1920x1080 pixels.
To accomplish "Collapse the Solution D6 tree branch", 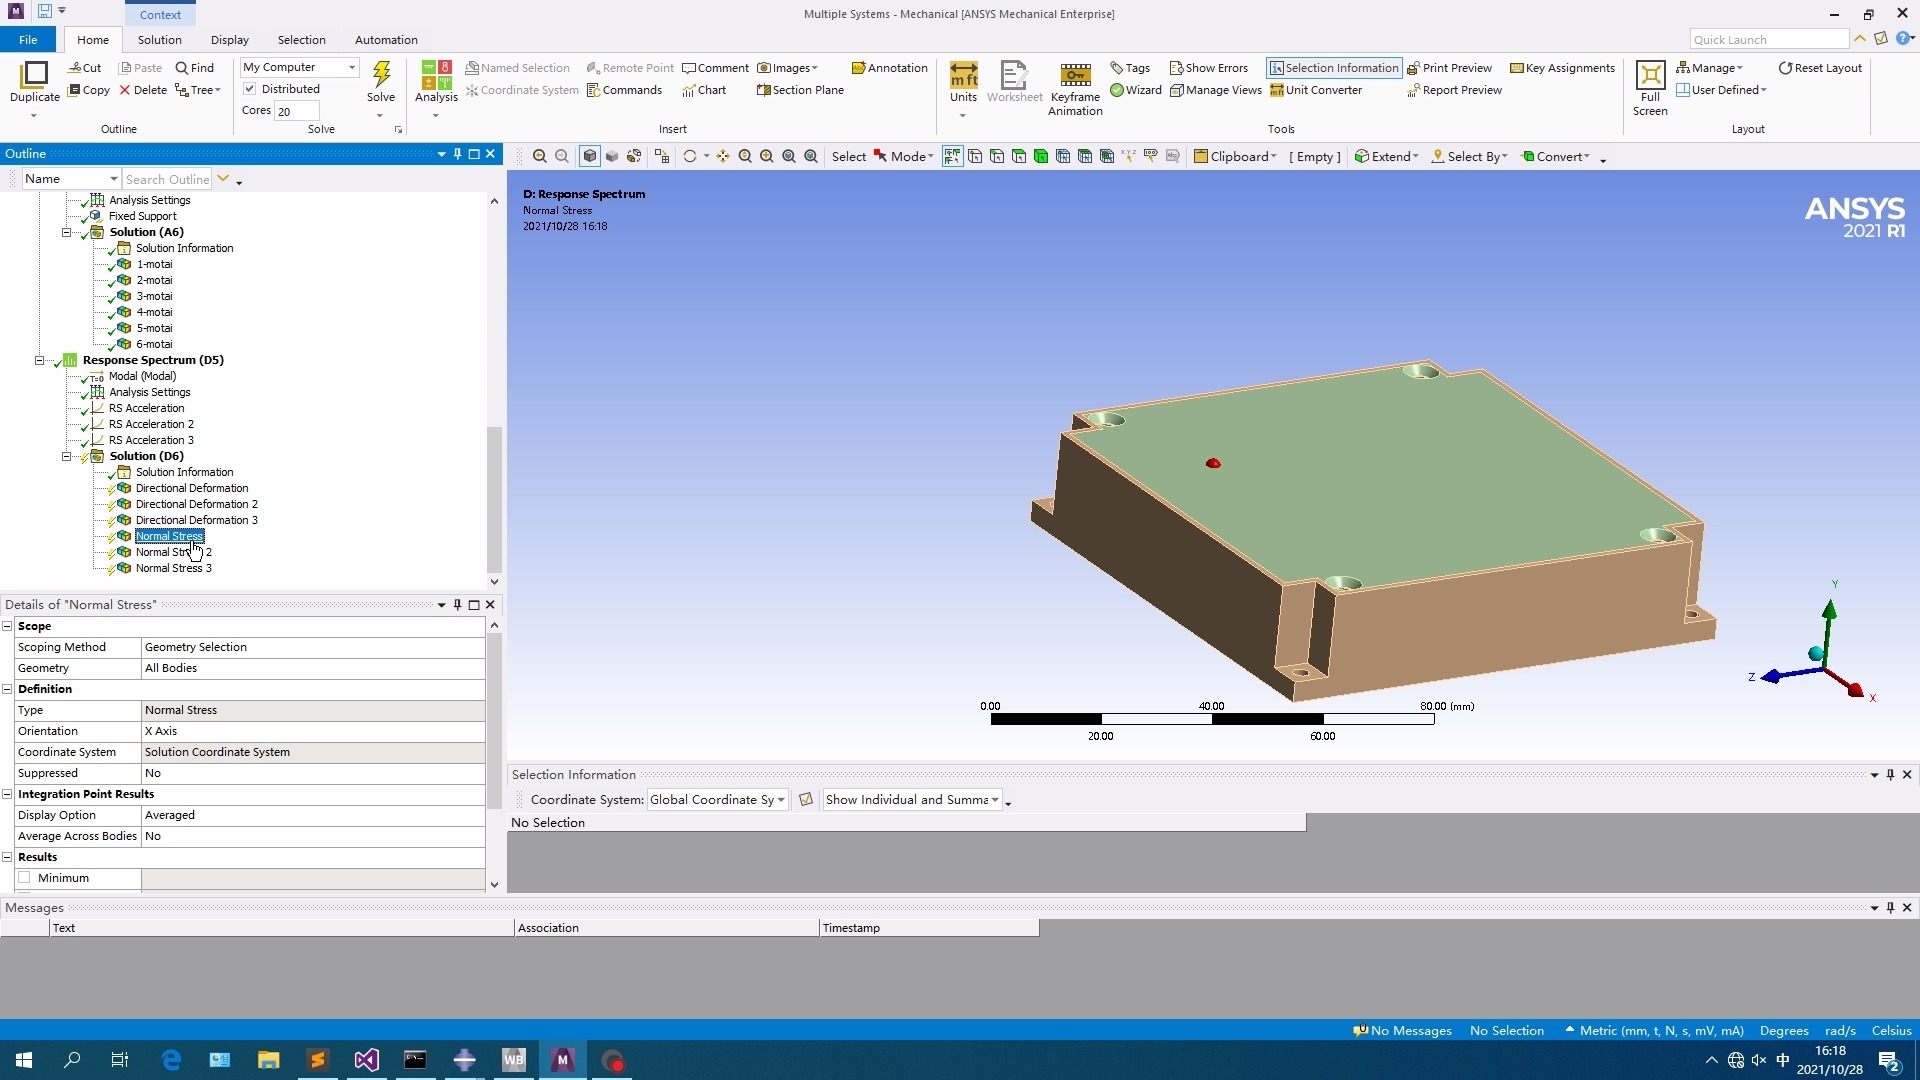I will click(x=67, y=455).
